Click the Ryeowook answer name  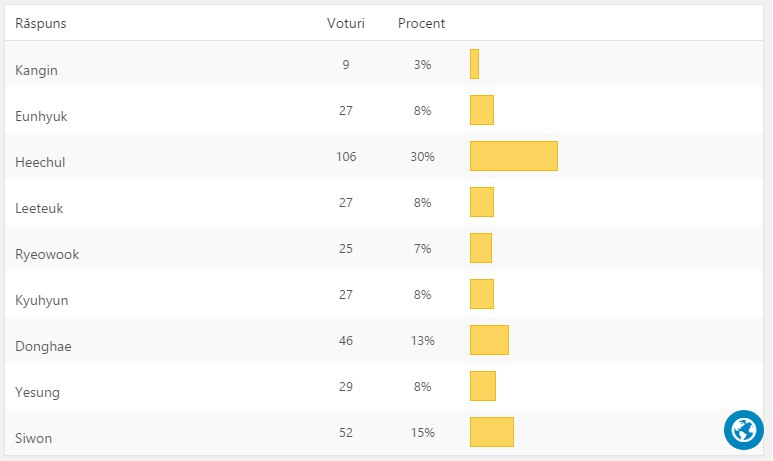[x=47, y=254]
